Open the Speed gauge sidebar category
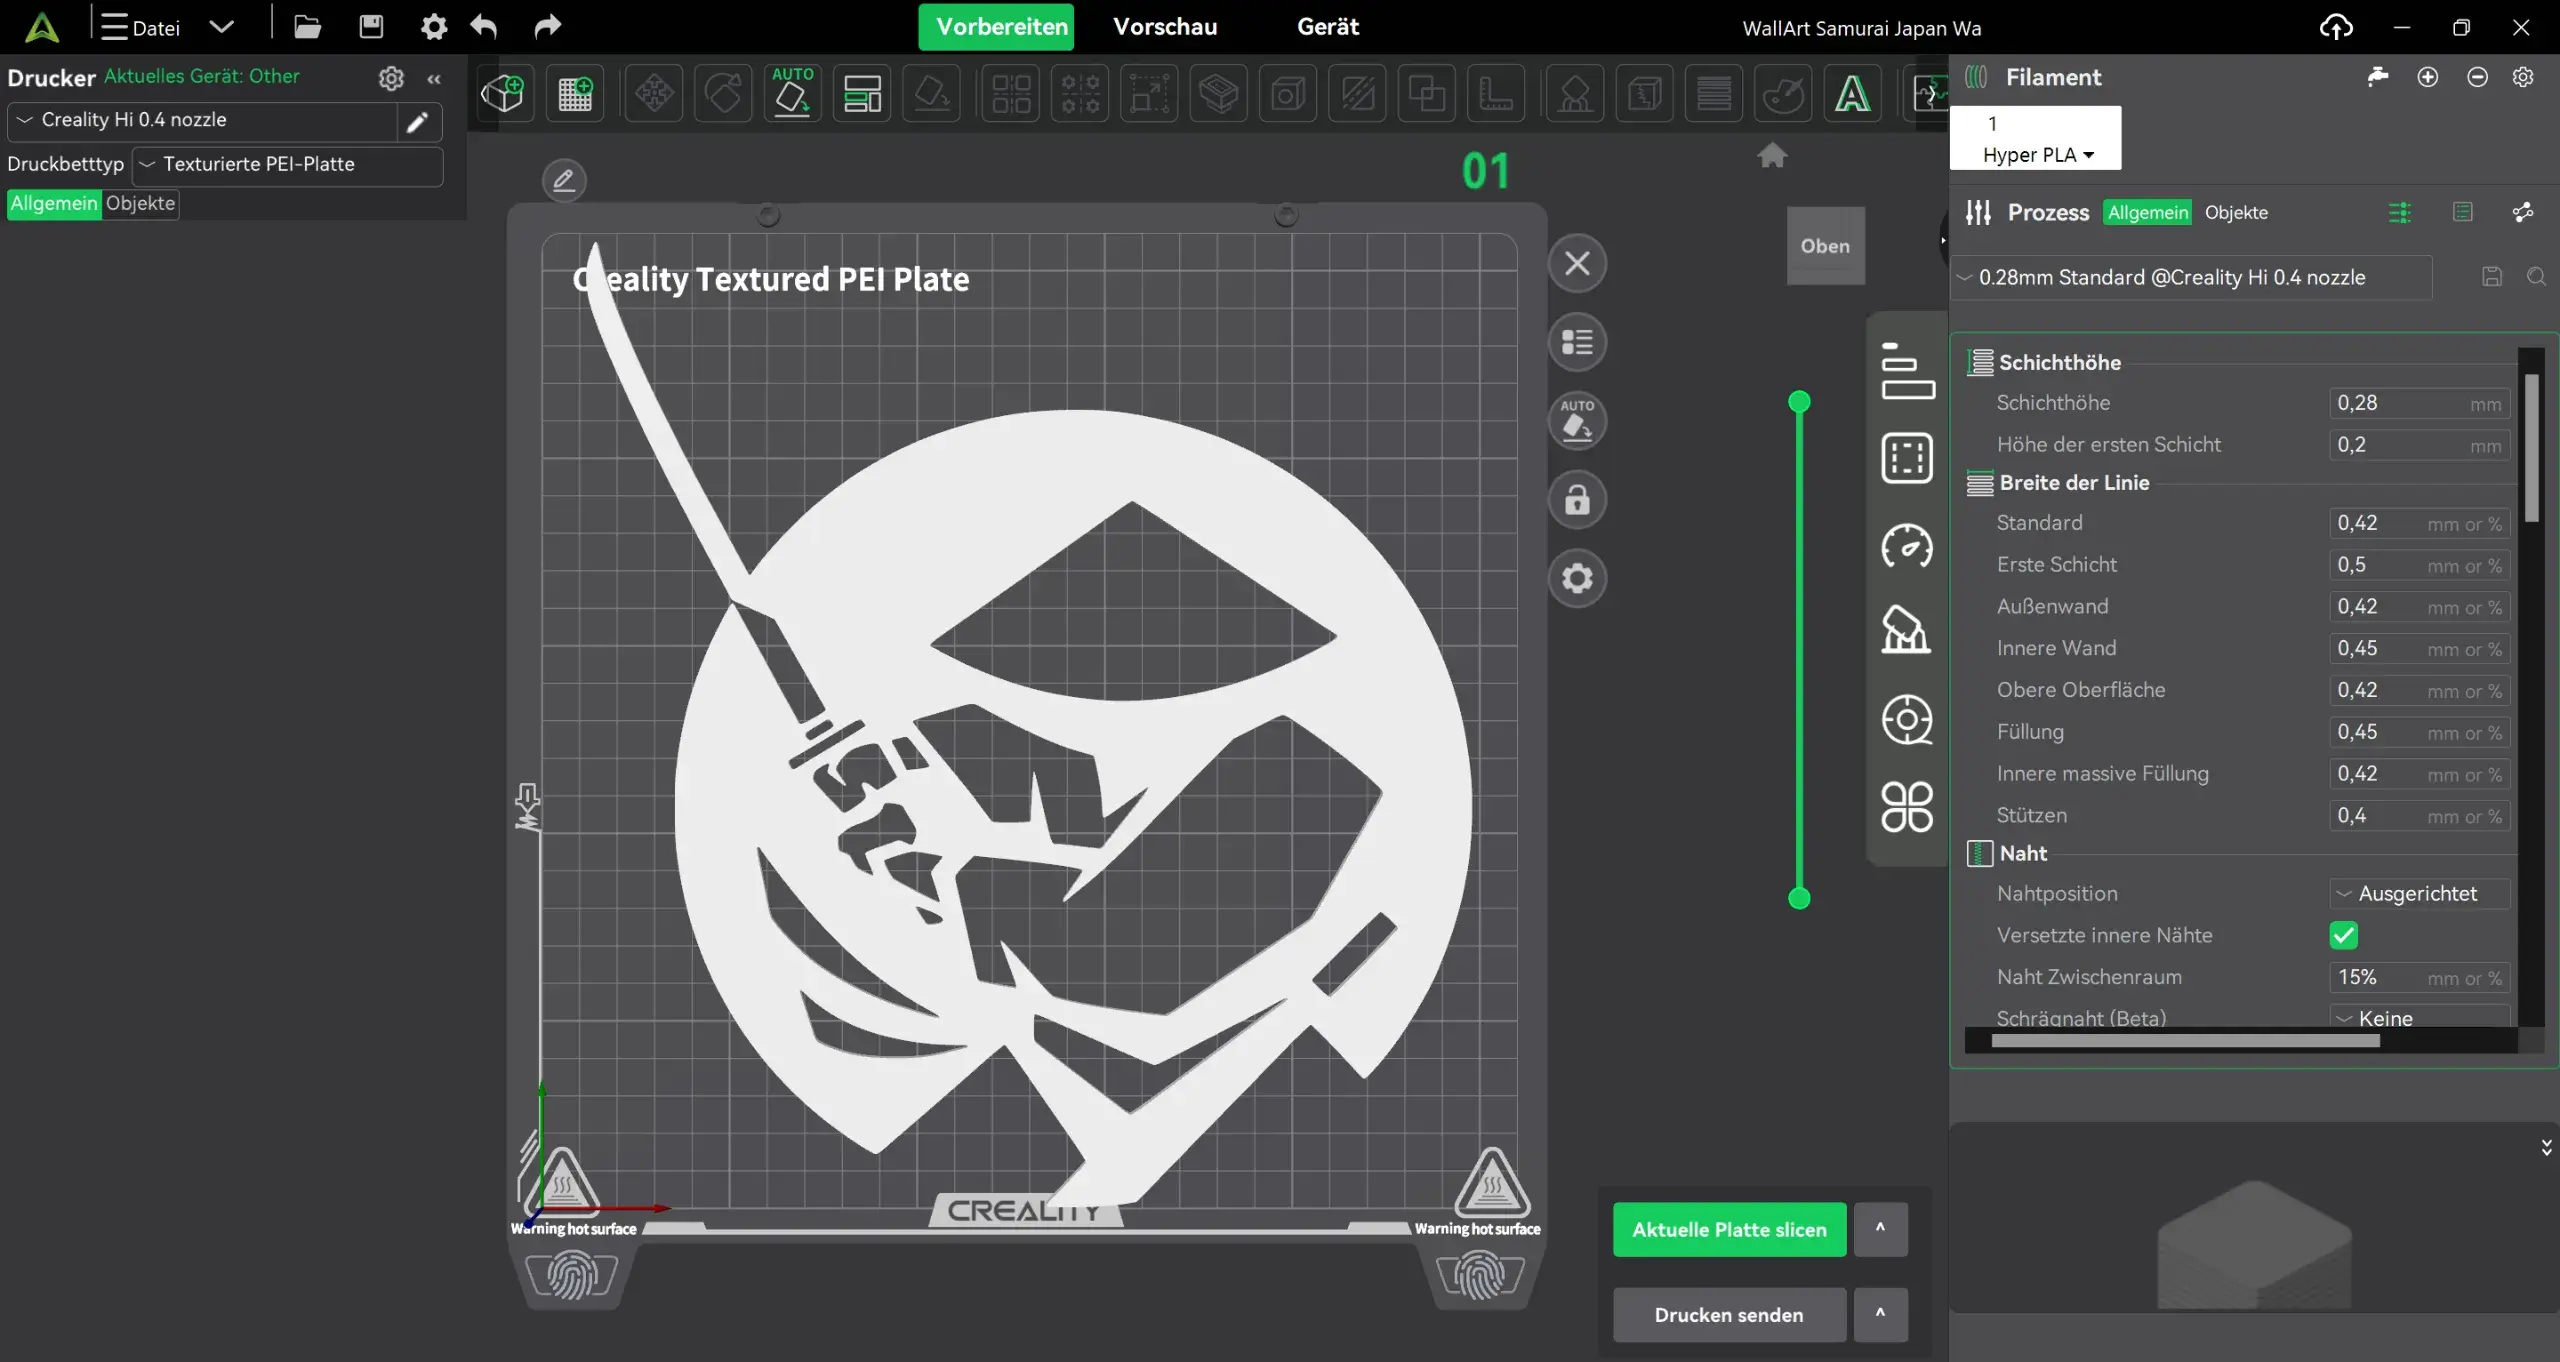The width and height of the screenshot is (2560, 1362). point(1907,546)
